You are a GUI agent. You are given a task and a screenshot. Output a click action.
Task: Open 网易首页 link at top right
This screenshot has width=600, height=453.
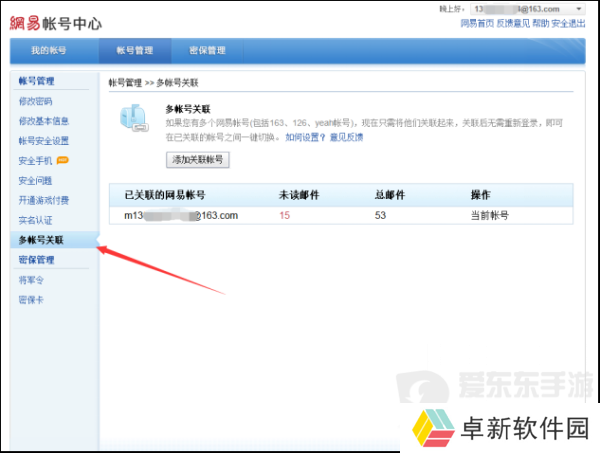(x=477, y=23)
